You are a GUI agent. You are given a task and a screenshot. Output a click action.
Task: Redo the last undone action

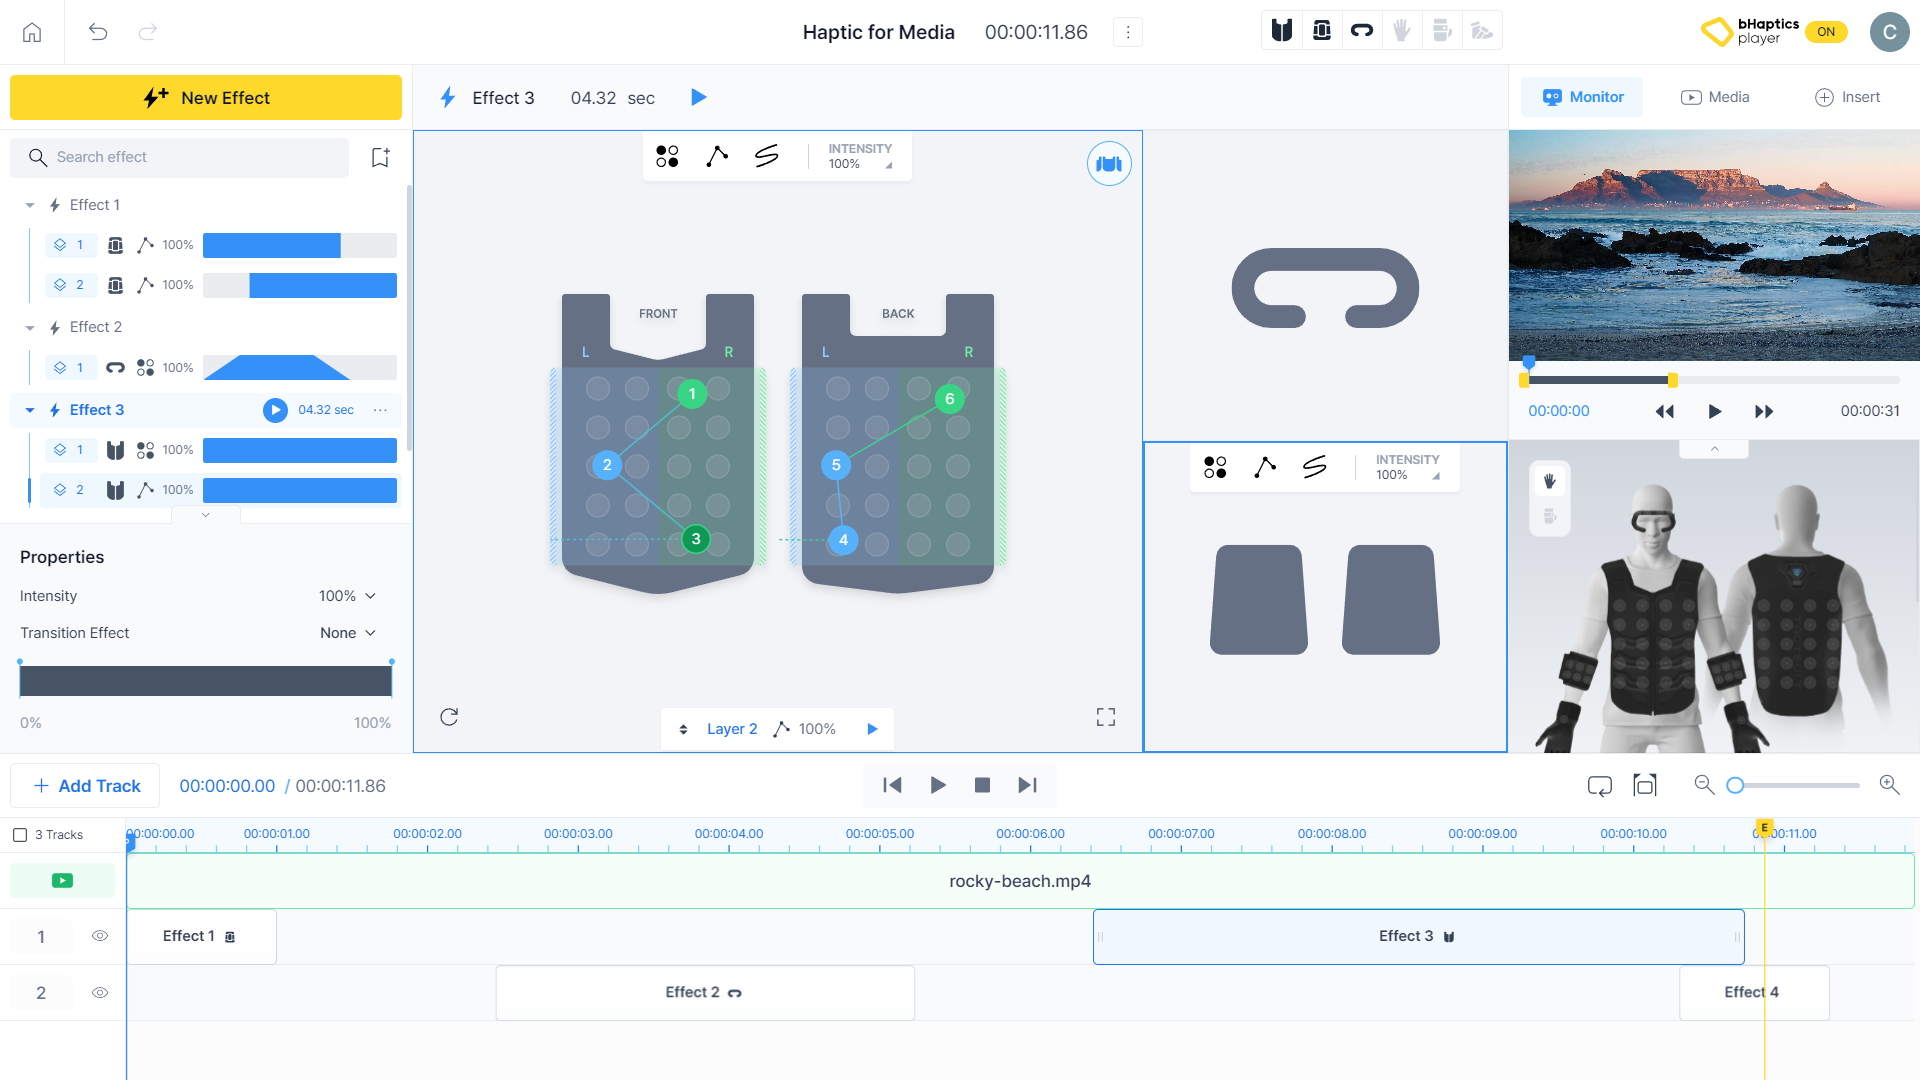click(x=148, y=32)
